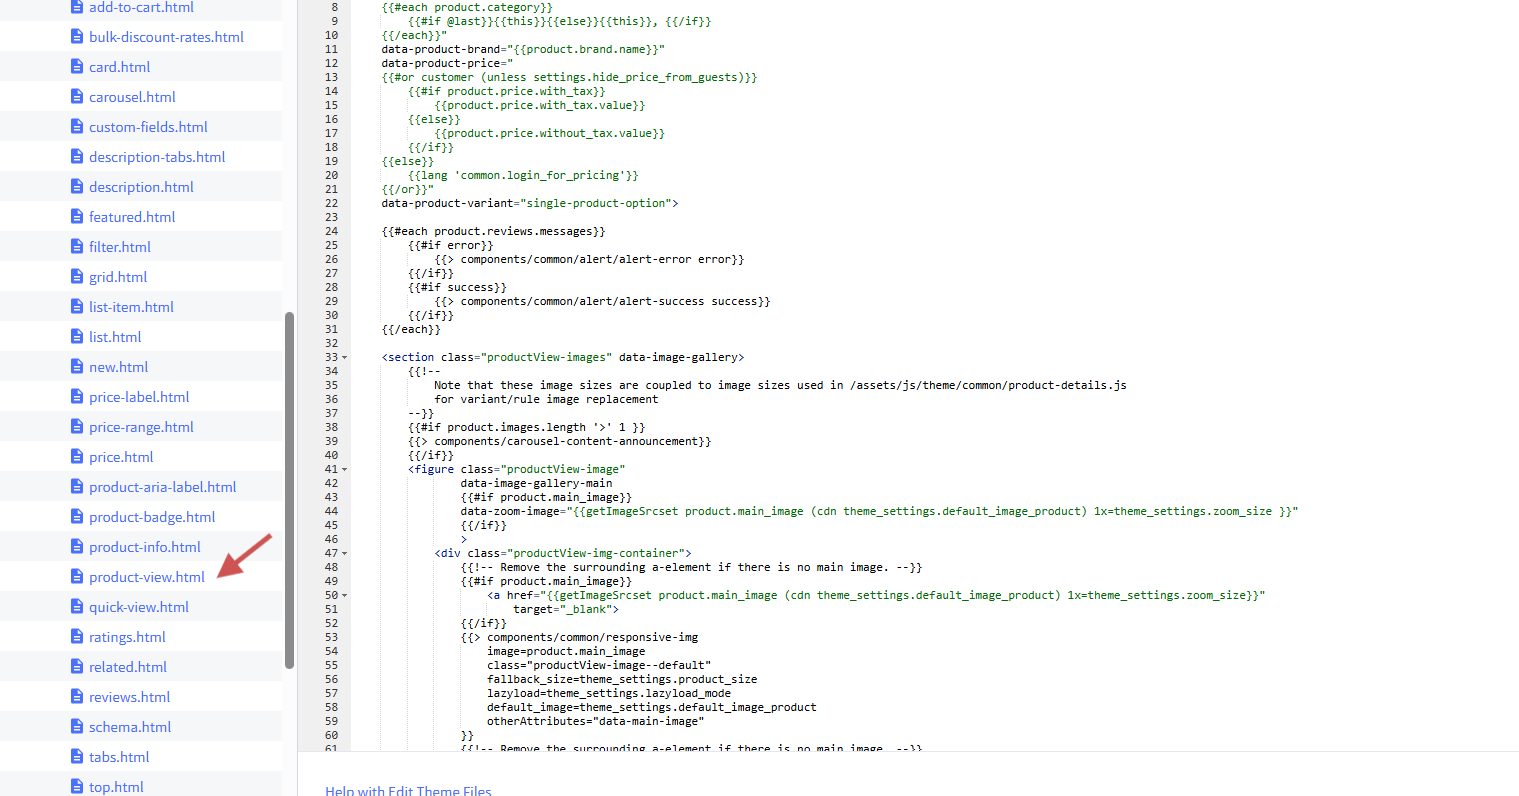The width and height of the screenshot is (1519, 796).
Task: Click the file icon next to filter.html
Action: (x=77, y=247)
